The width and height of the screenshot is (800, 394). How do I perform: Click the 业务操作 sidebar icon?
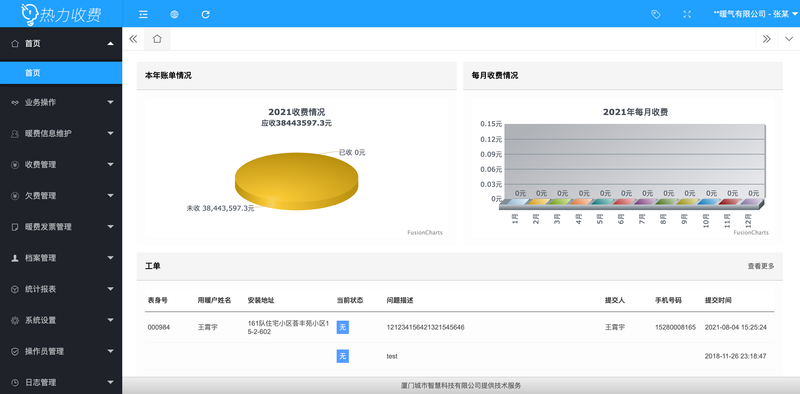tap(15, 103)
